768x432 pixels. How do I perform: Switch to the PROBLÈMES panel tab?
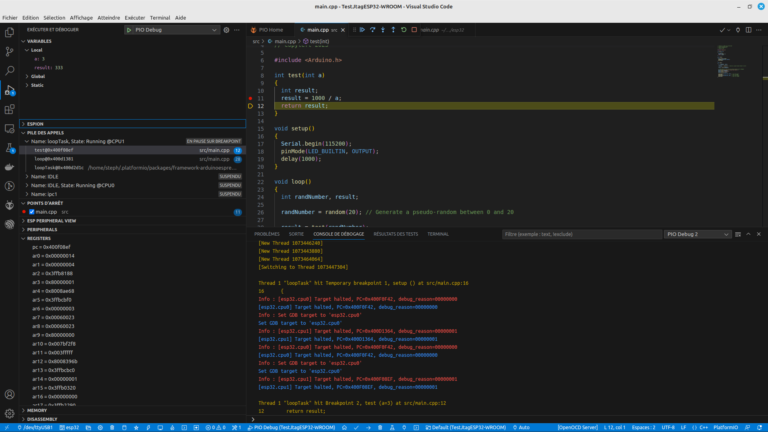[267, 234]
